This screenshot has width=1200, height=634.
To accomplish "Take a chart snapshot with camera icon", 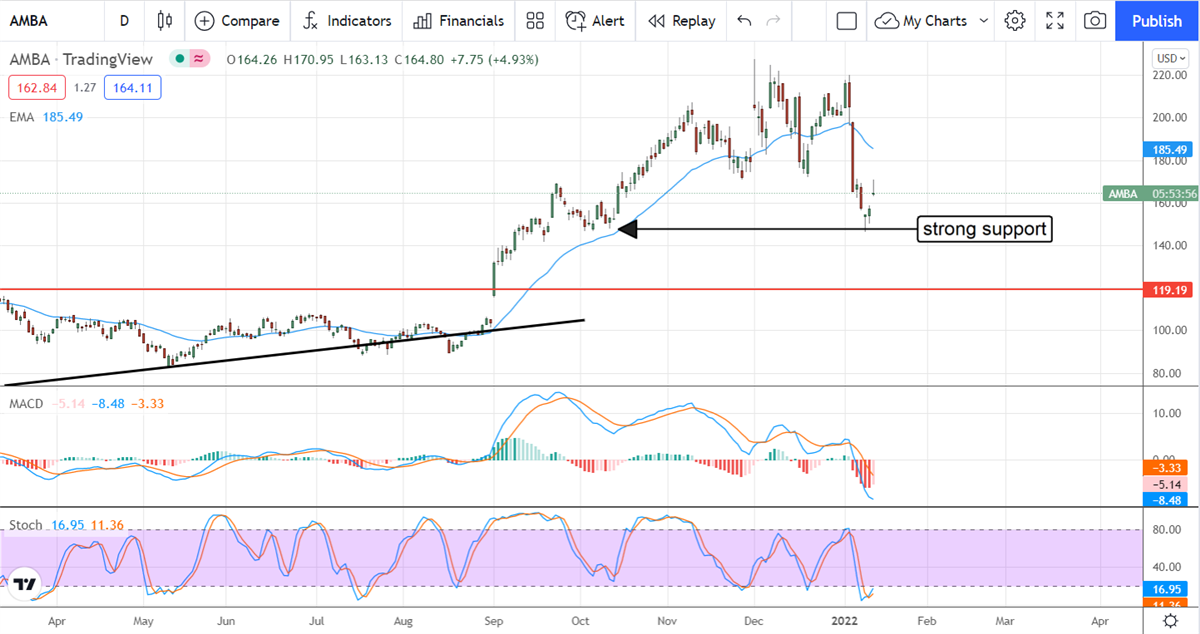I will [1095, 20].
